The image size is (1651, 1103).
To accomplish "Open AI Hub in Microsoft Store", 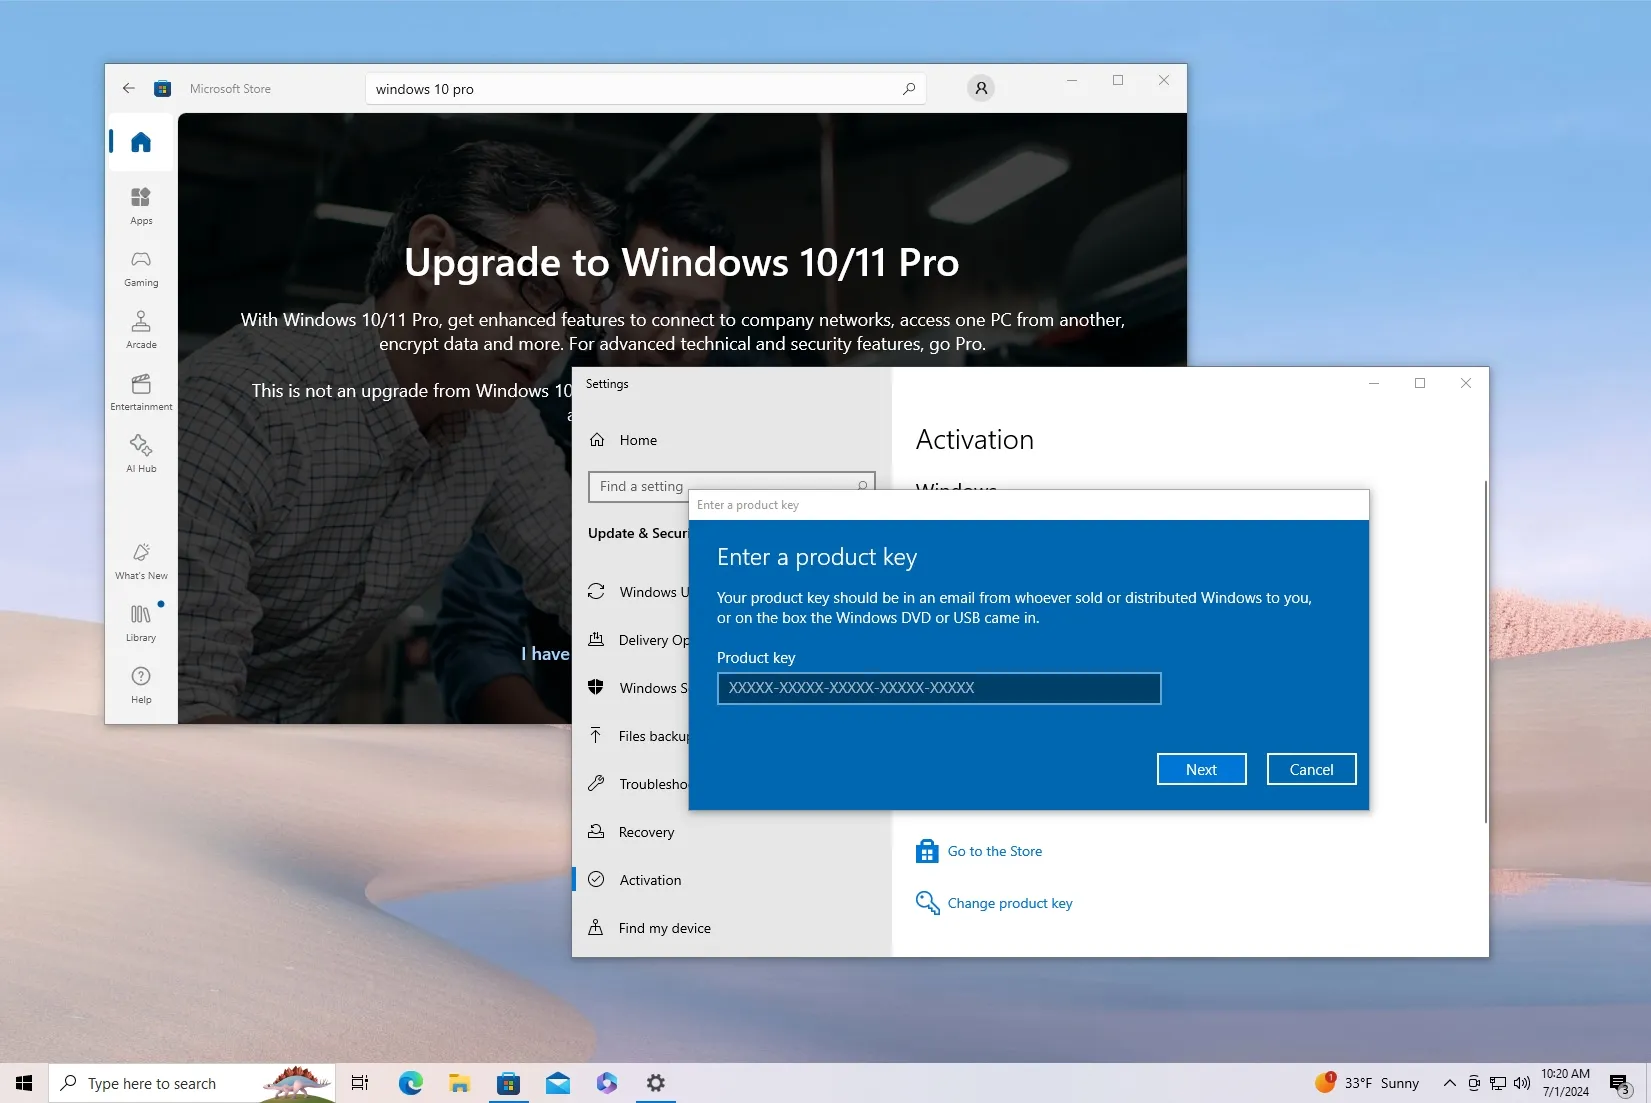I will [x=141, y=452].
